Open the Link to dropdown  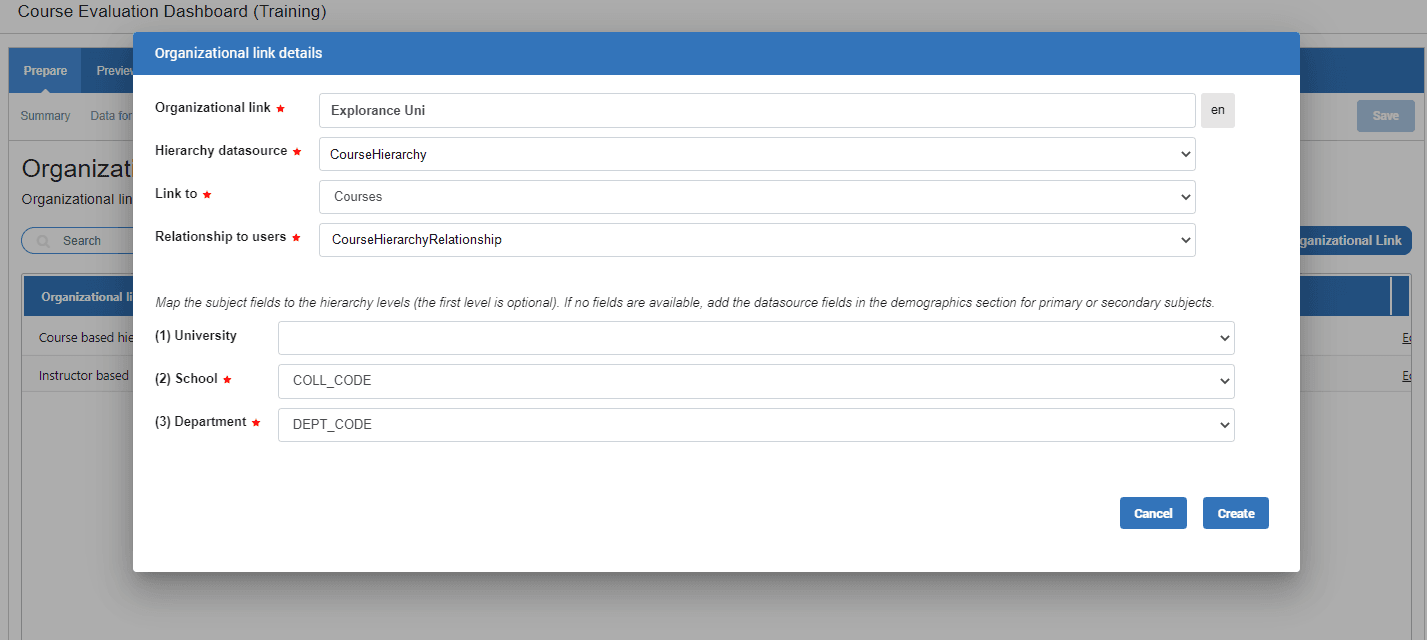click(757, 197)
